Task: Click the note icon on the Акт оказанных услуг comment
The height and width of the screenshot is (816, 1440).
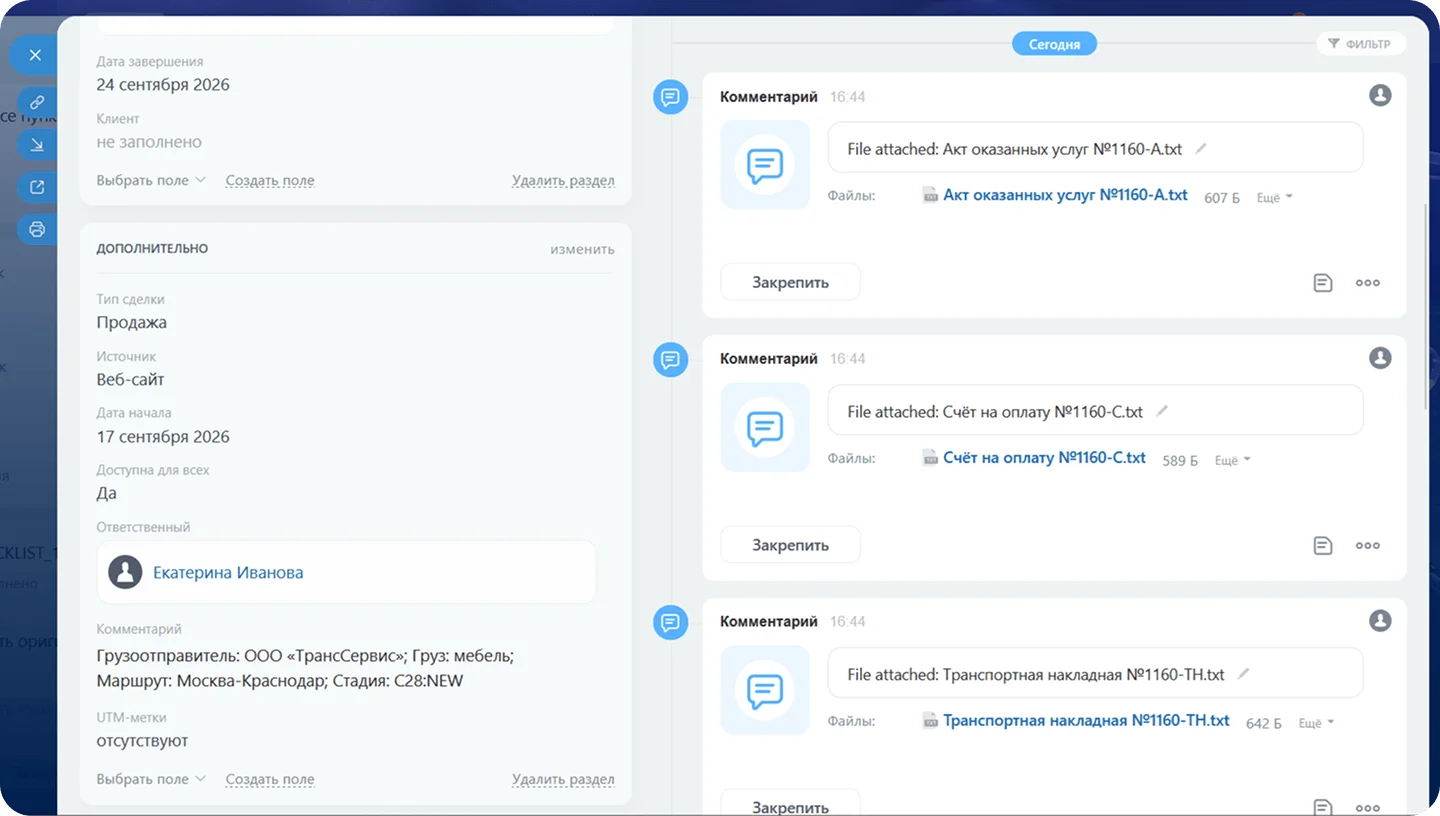Action: pos(1323,283)
